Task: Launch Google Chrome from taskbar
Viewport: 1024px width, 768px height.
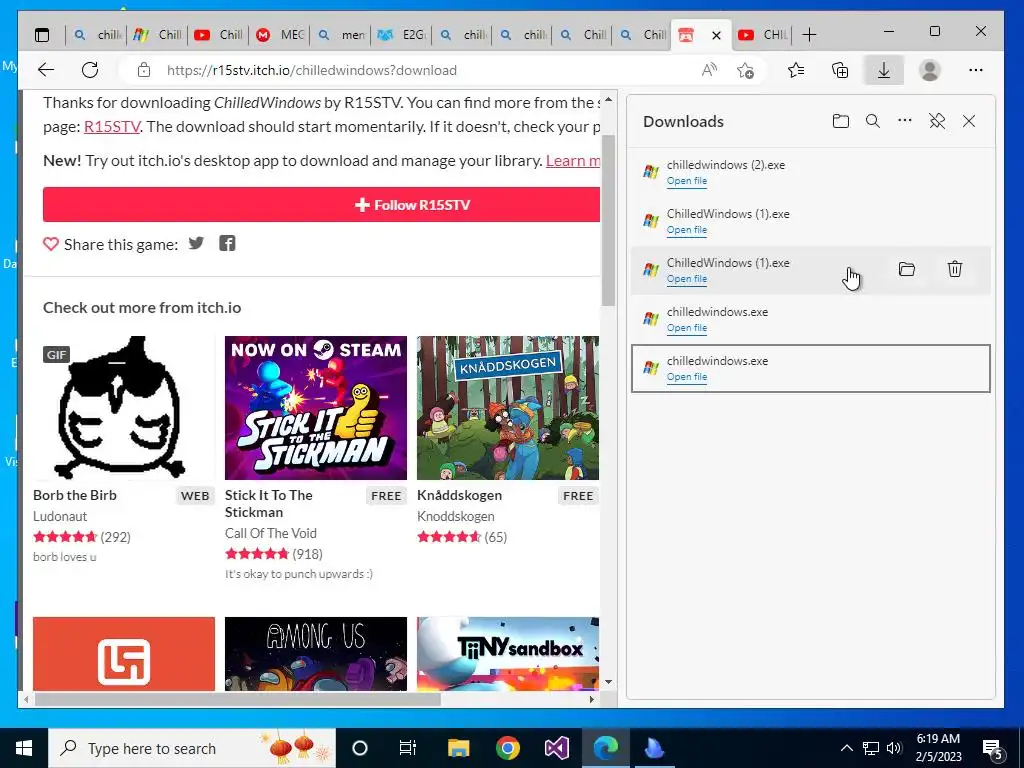Action: 507,748
